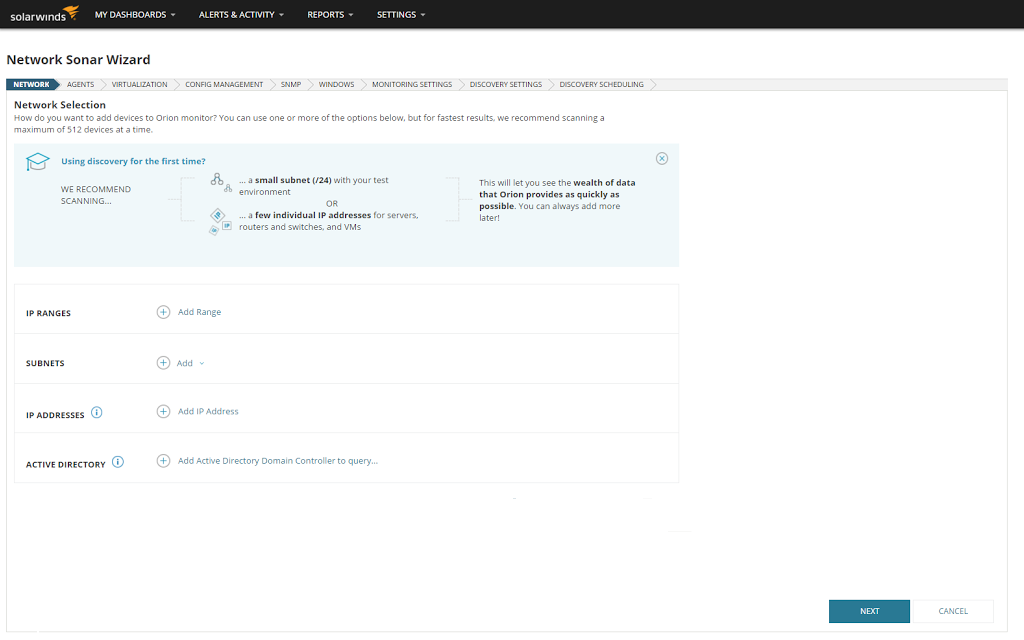
Task: Click the plus icon in Subnets row
Action: [x=163, y=363]
